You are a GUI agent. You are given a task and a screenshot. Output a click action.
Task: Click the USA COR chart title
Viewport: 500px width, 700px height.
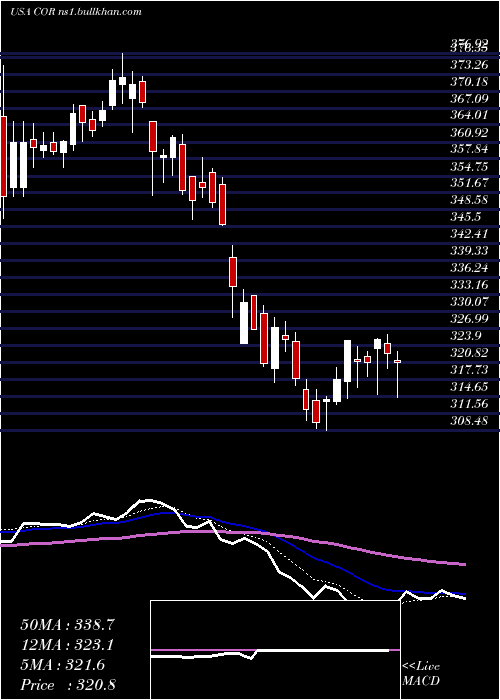[76, 11]
